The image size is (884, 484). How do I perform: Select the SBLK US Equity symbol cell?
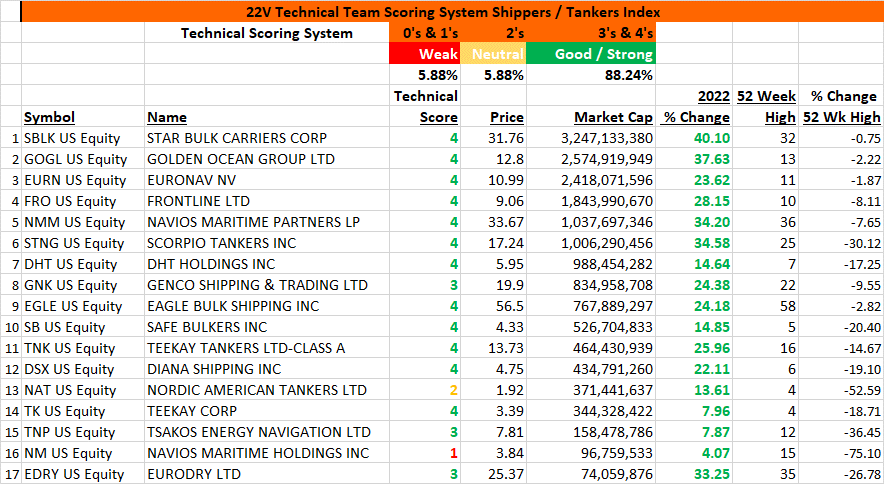[x=83, y=138]
